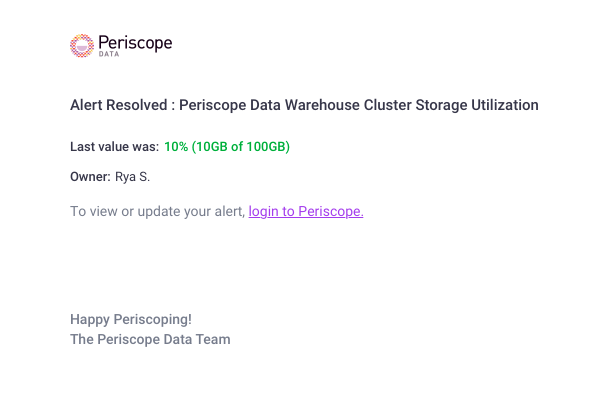The image size is (600, 399).
Task: Click the green 10GB figure
Action: click(x=212, y=147)
